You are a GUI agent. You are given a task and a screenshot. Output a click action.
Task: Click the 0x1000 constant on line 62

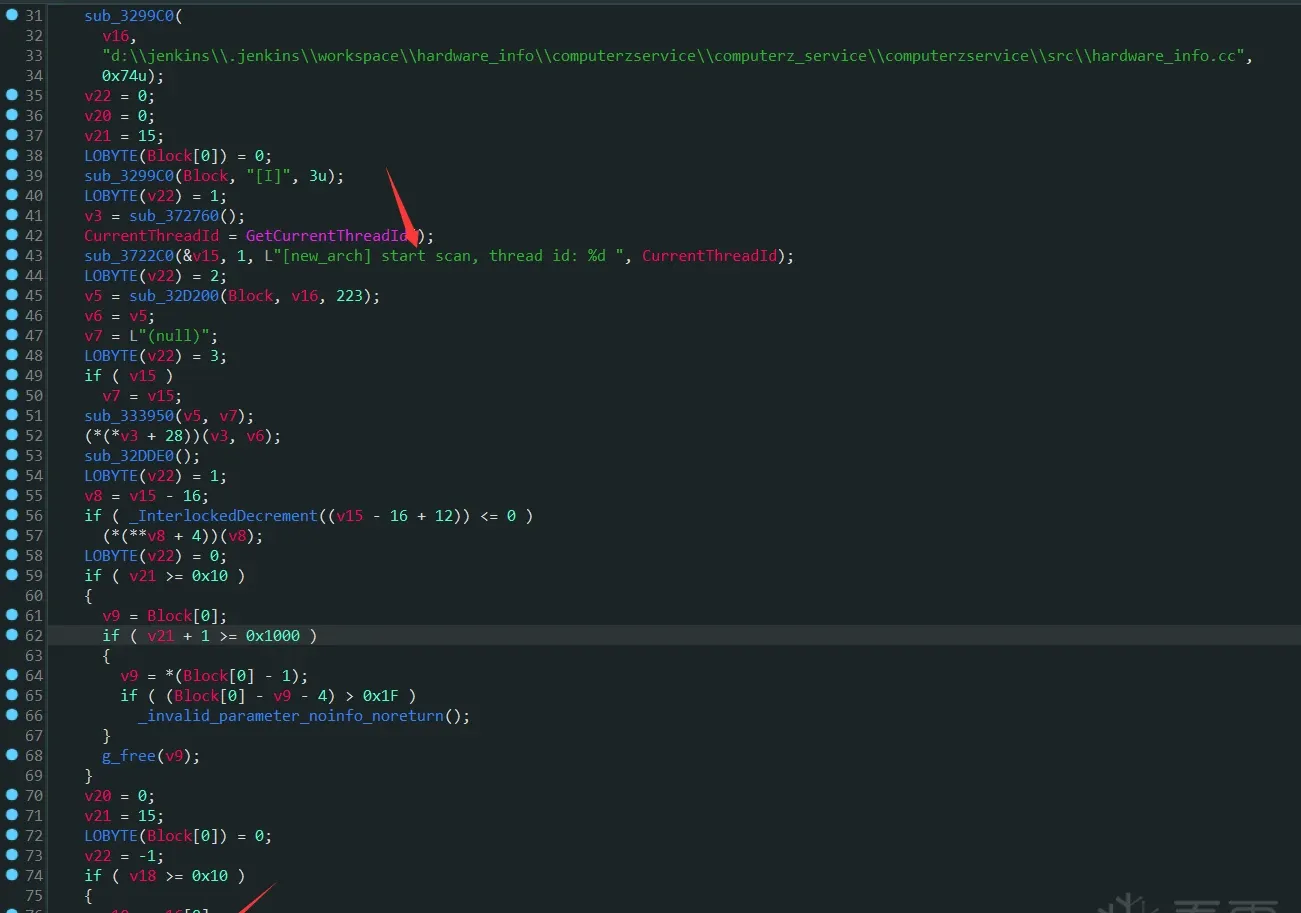click(273, 635)
